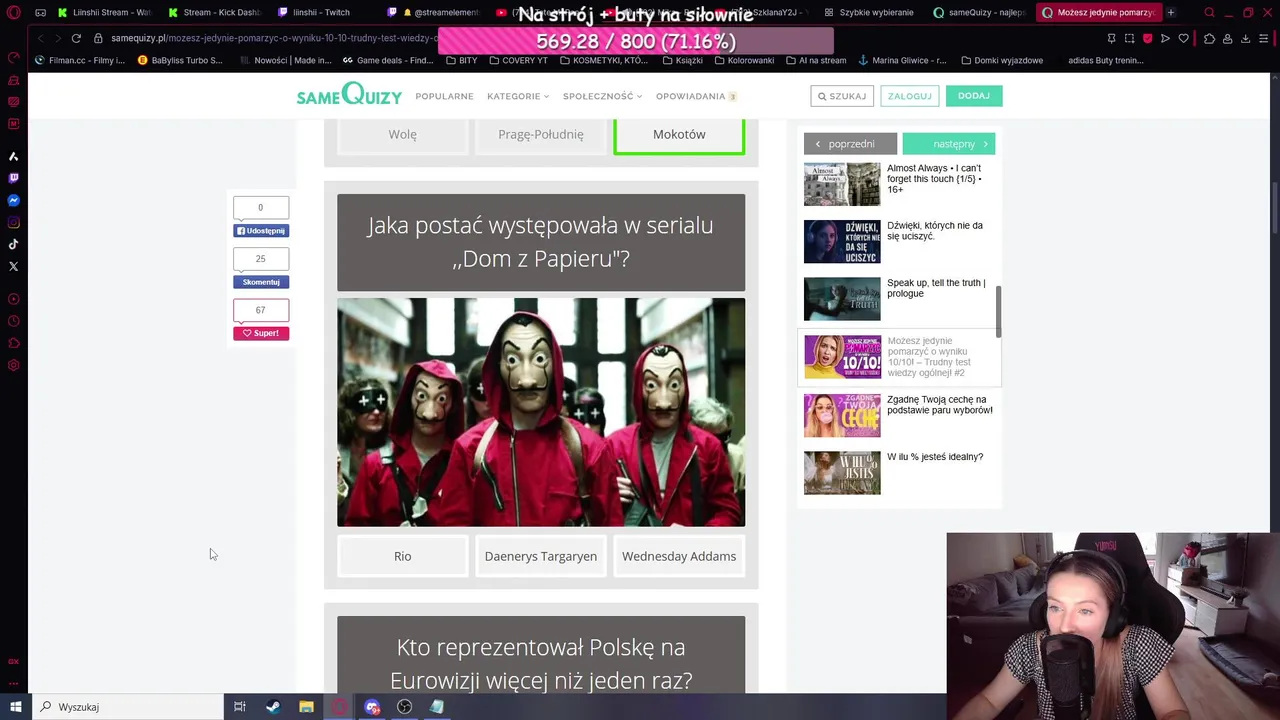Click the Skomentuj button
The width and height of the screenshot is (1280, 720).
click(x=261, y=282)
